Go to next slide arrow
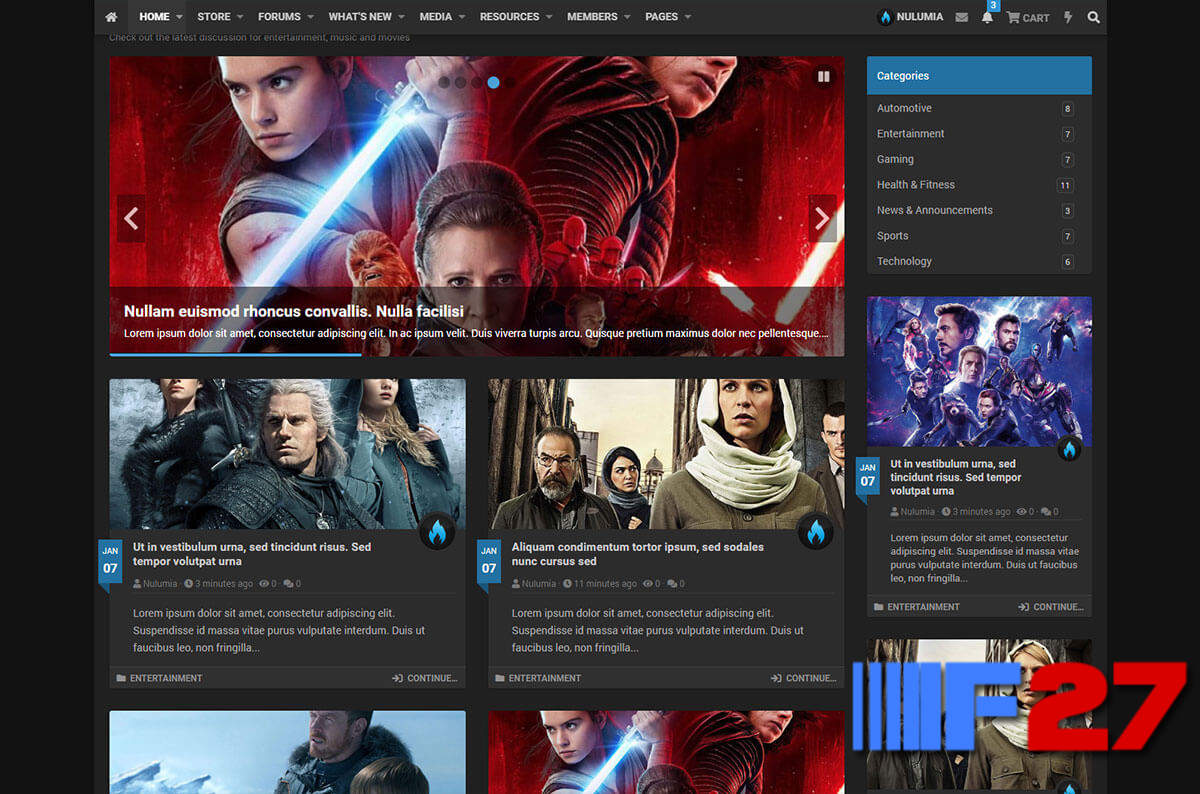Viewport: 1200px width, 794px height. [x=822, y=218]
